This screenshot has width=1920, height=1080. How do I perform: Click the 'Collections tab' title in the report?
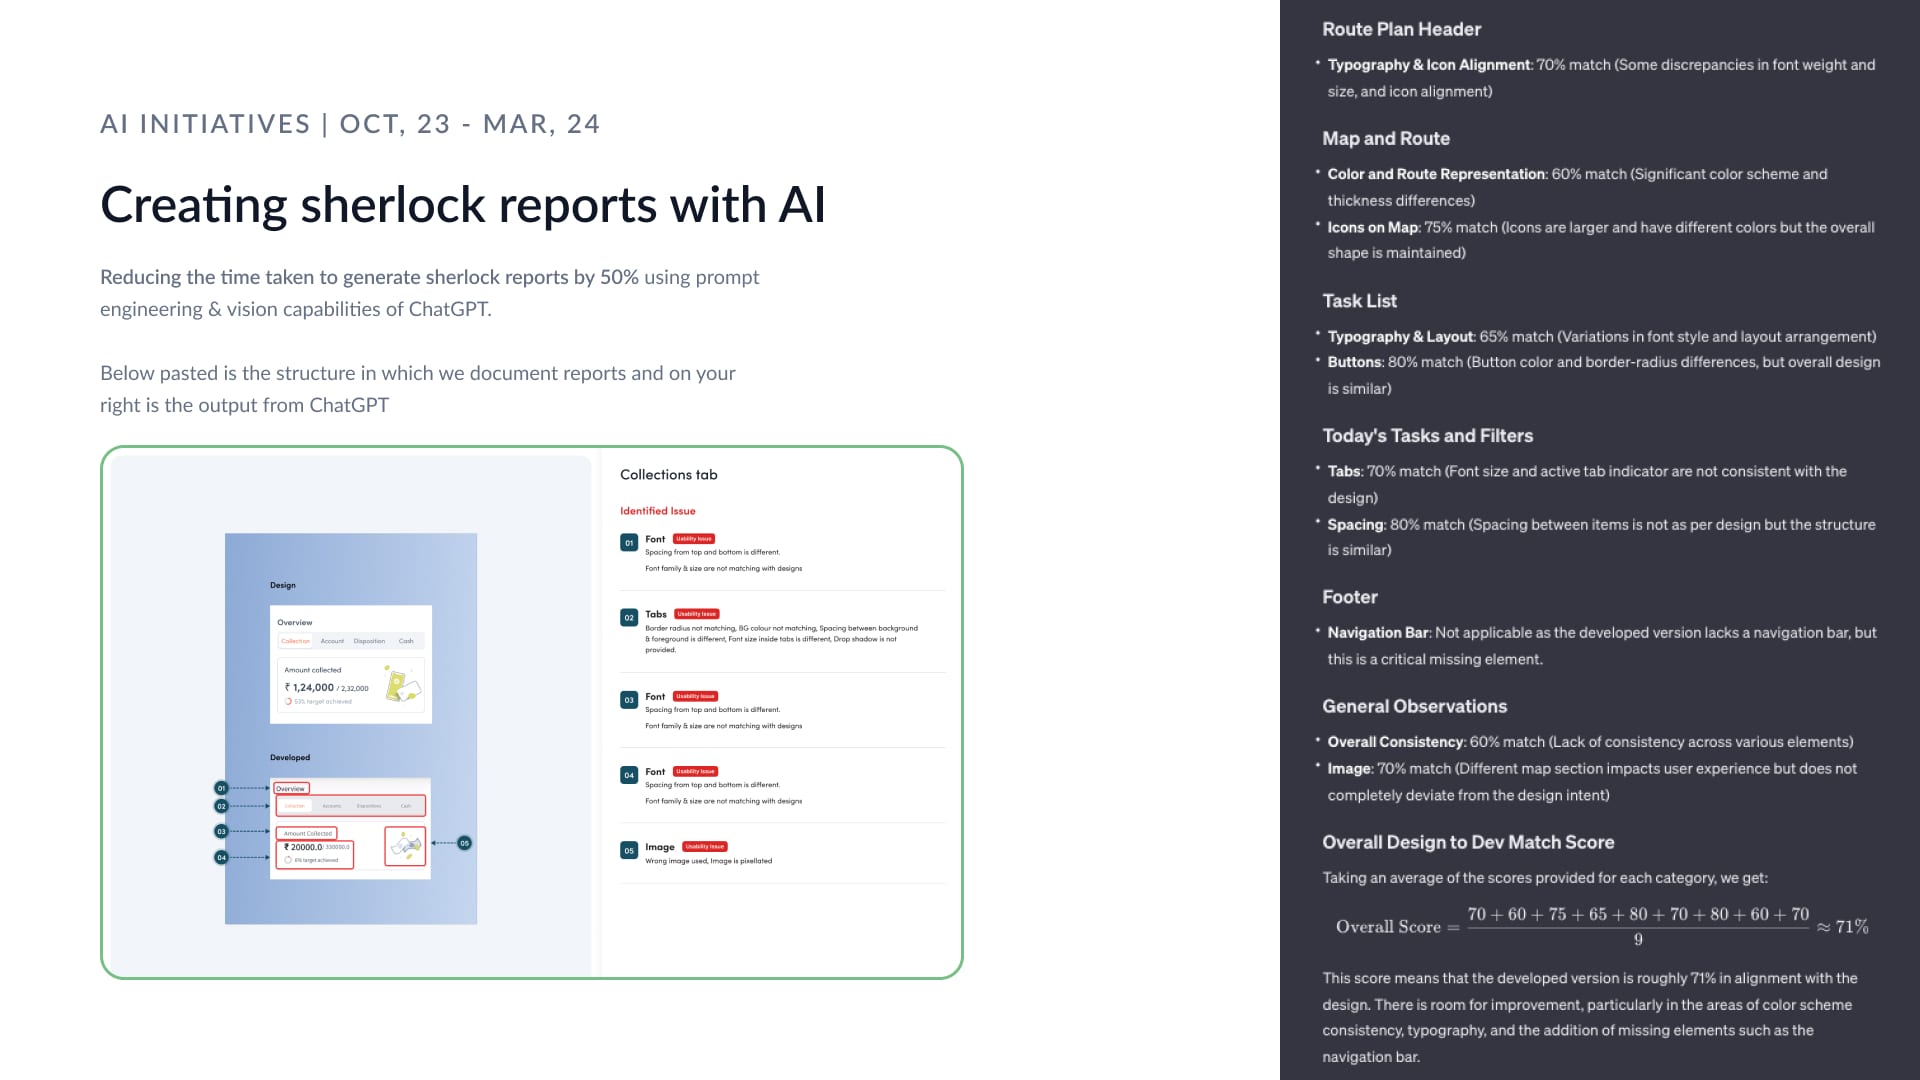click(x=668, y=475)
